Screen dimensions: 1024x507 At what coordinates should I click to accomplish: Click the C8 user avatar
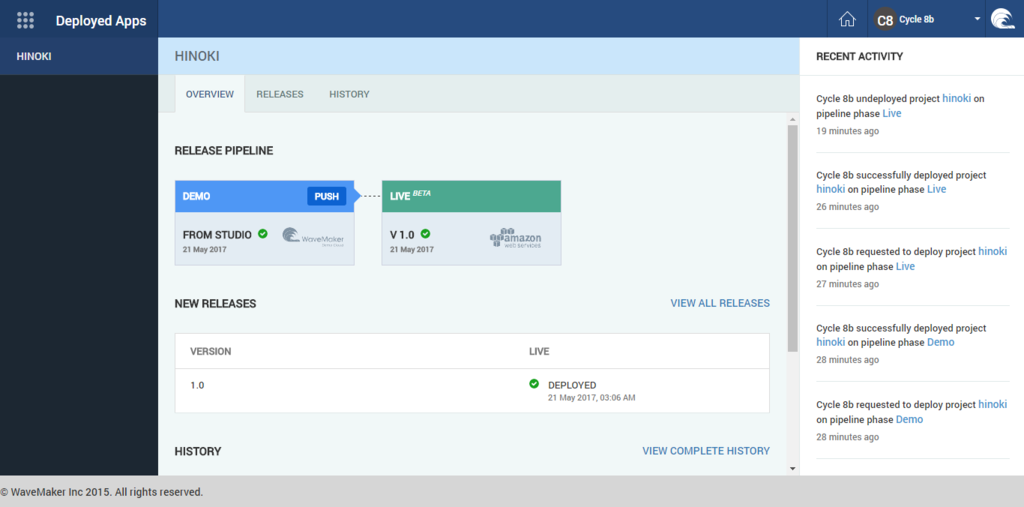pyautogui.click(x=885, y=20)
